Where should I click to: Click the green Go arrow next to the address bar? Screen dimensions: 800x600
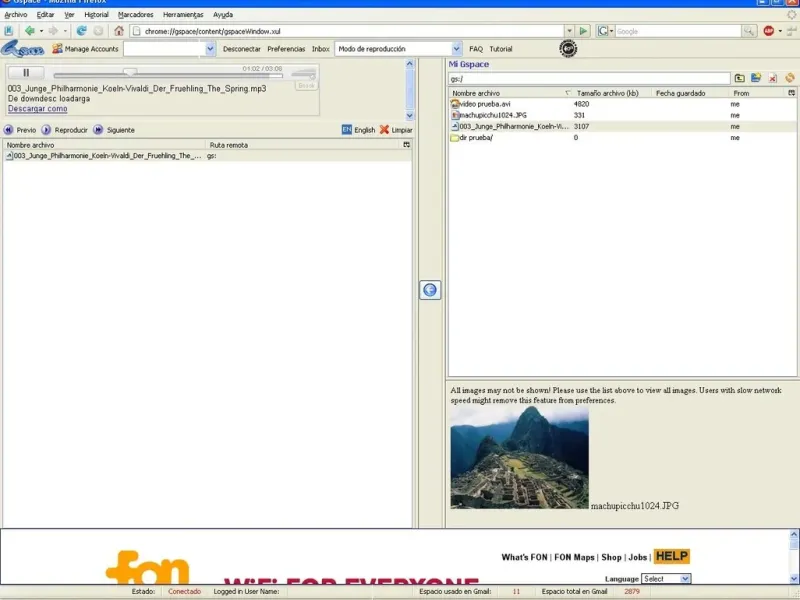[x=583, y=31]
